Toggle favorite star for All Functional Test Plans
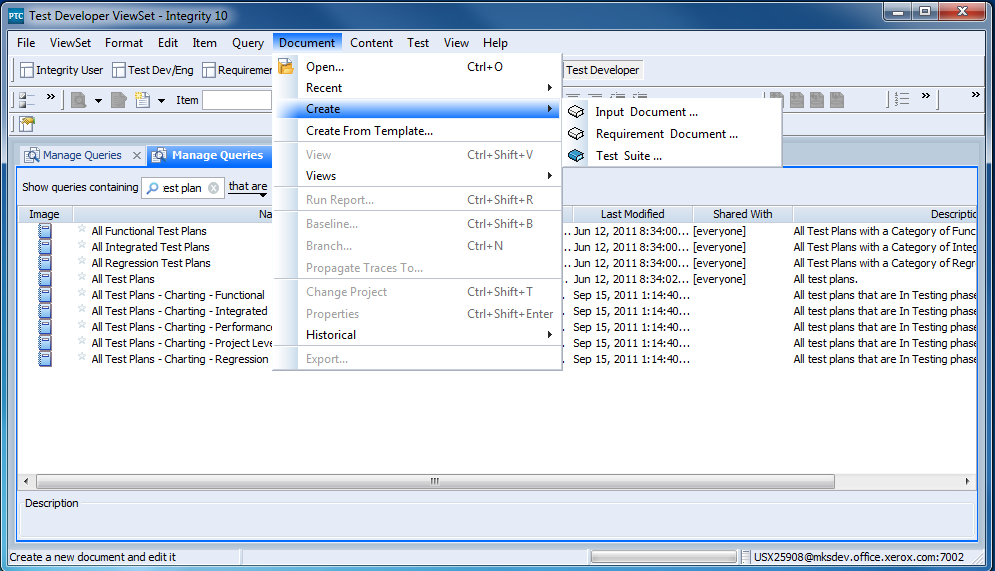This screenshot has width=995, height=571. pos(82,229)
